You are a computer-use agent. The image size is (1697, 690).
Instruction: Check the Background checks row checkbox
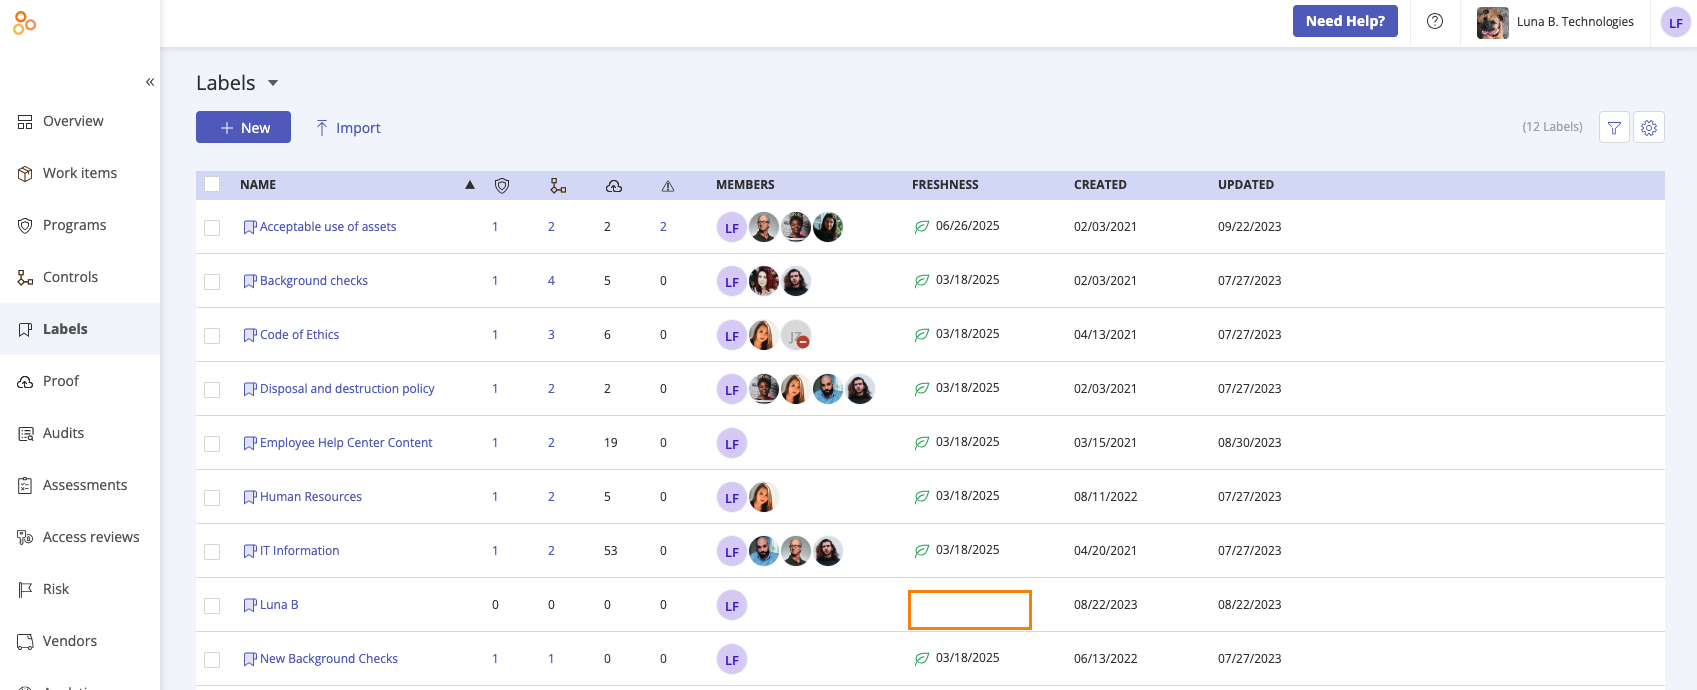click(x=212, y=282)
